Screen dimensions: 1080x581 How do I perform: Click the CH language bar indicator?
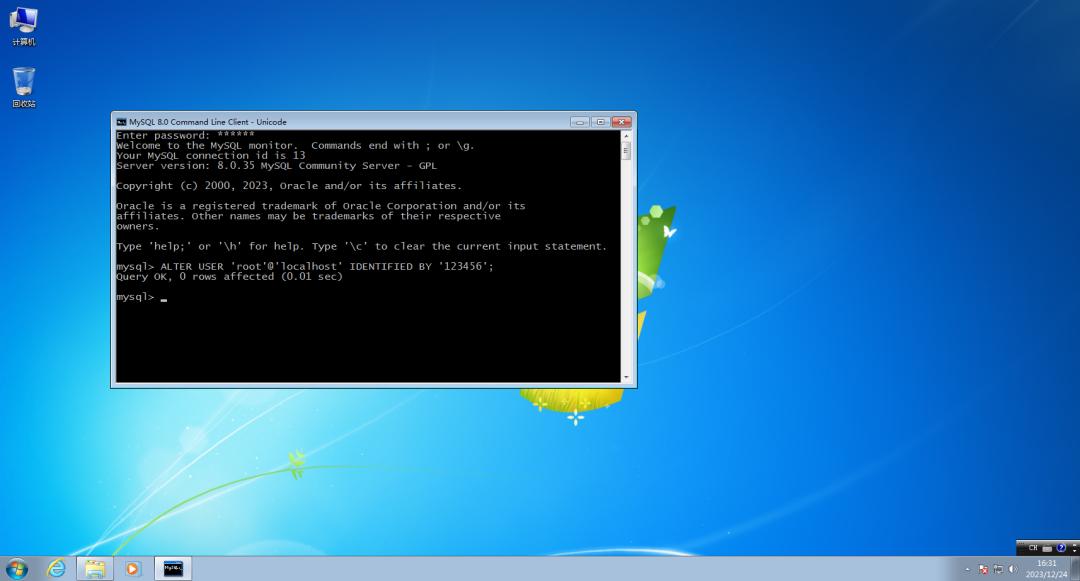[1033, 548]
